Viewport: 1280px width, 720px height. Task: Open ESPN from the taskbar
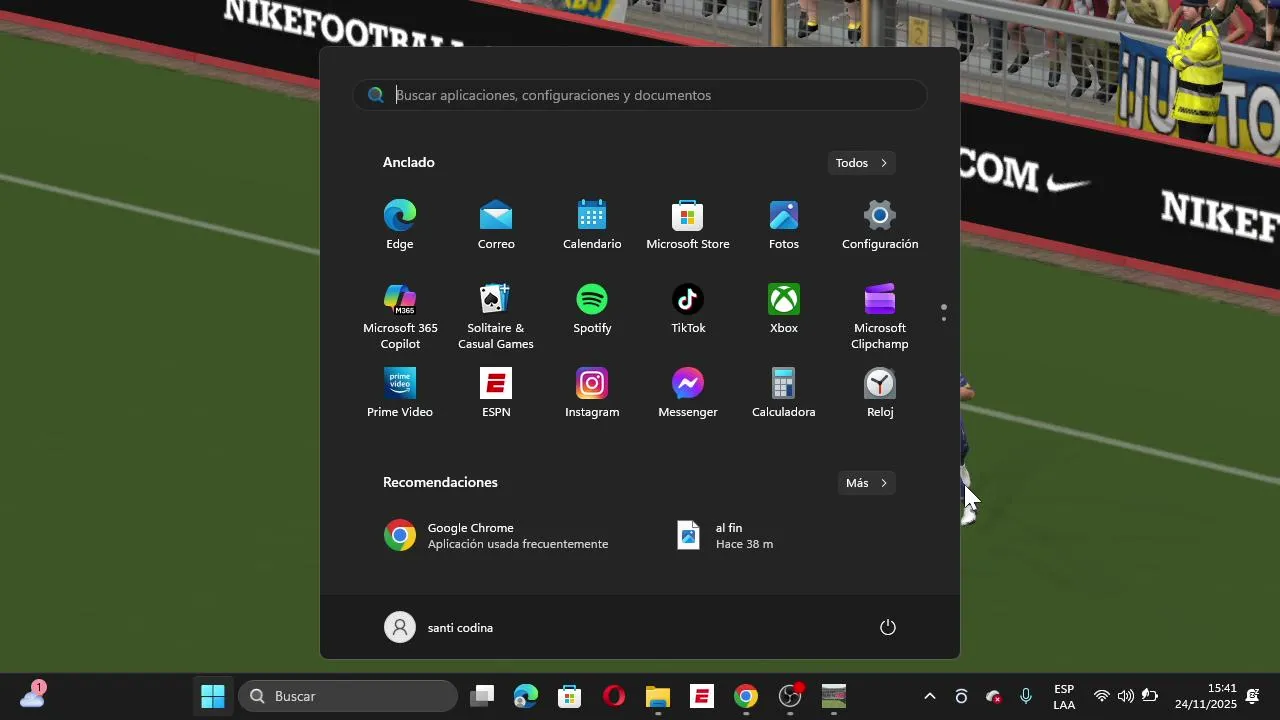[x=702, y=696]
